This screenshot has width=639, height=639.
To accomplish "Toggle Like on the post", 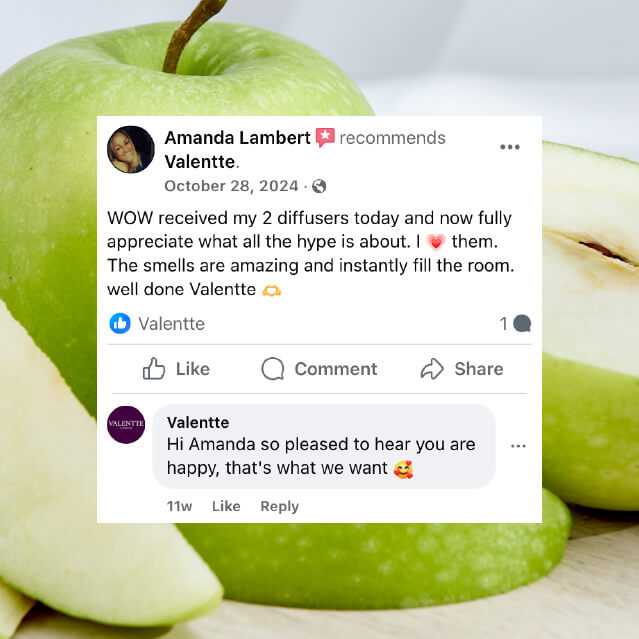I will click(176, 369).
